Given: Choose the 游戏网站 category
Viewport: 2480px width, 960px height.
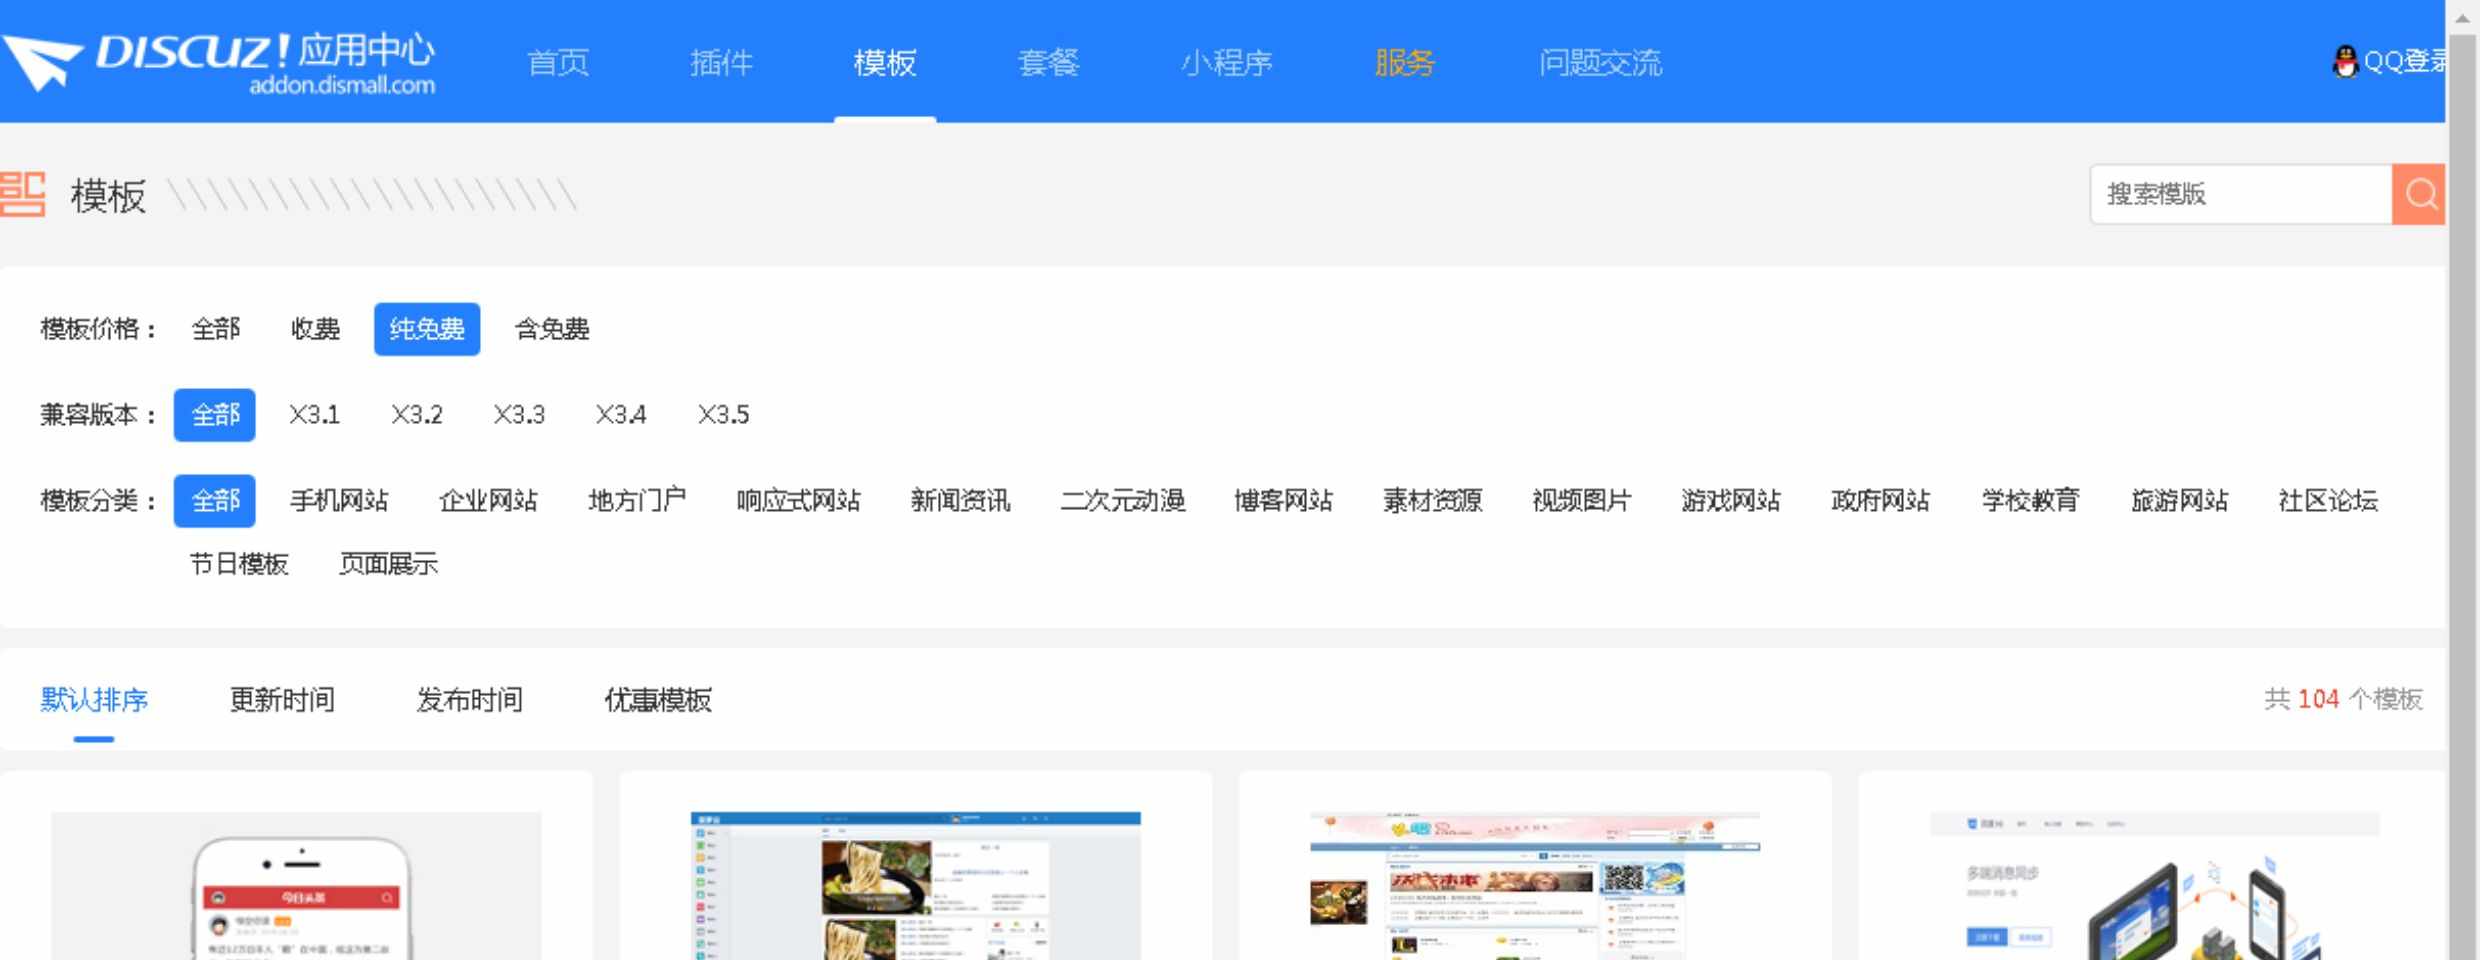Looking at the screenshot, I should (x=1731, y=501).
